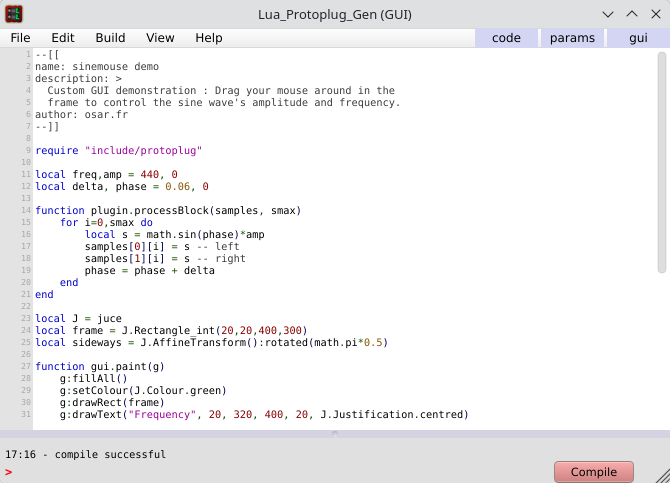This screenshot has width=670, height=483.
Task: Click the vertical scrollbar of the code editor
Action: coord(662,162)
